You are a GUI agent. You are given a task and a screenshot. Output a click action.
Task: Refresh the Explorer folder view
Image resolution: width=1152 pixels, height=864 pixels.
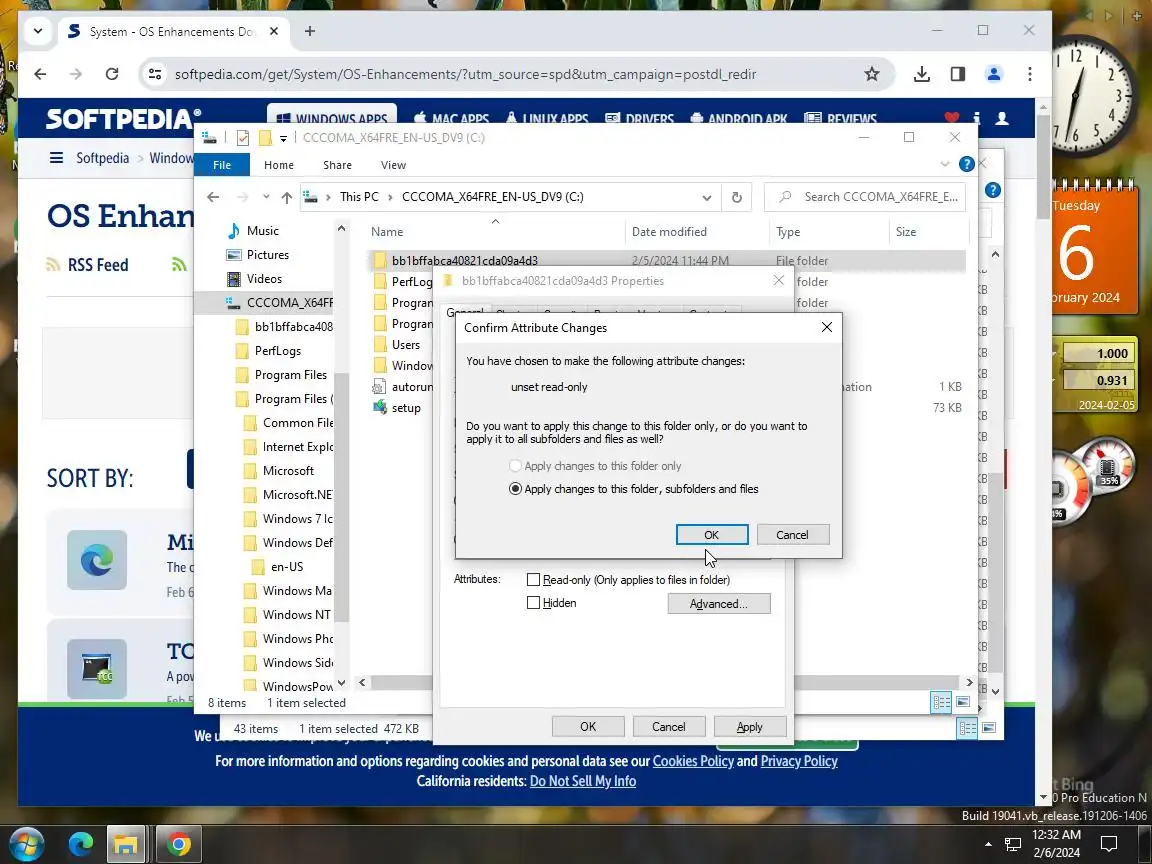[x=736, y=197]
